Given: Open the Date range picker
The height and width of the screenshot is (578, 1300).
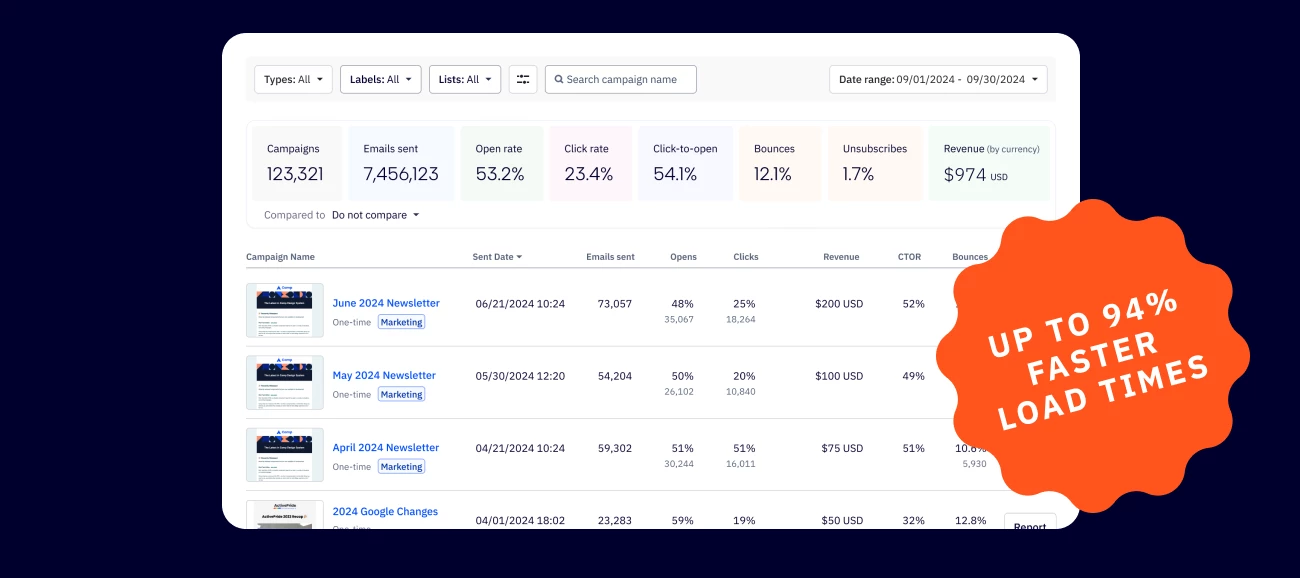Looking at the screenshot, I should 938,79.
